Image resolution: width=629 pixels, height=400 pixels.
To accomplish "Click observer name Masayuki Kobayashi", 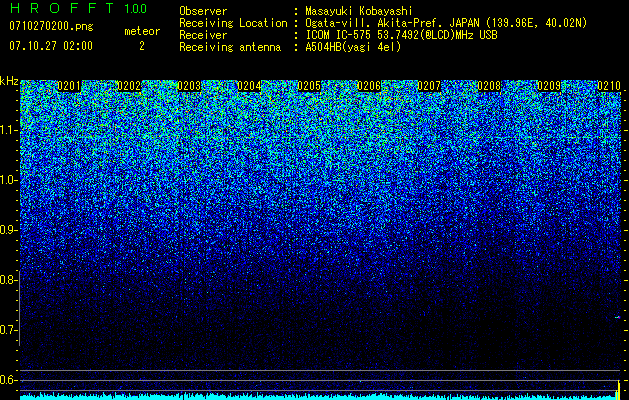I will point(359,12).
